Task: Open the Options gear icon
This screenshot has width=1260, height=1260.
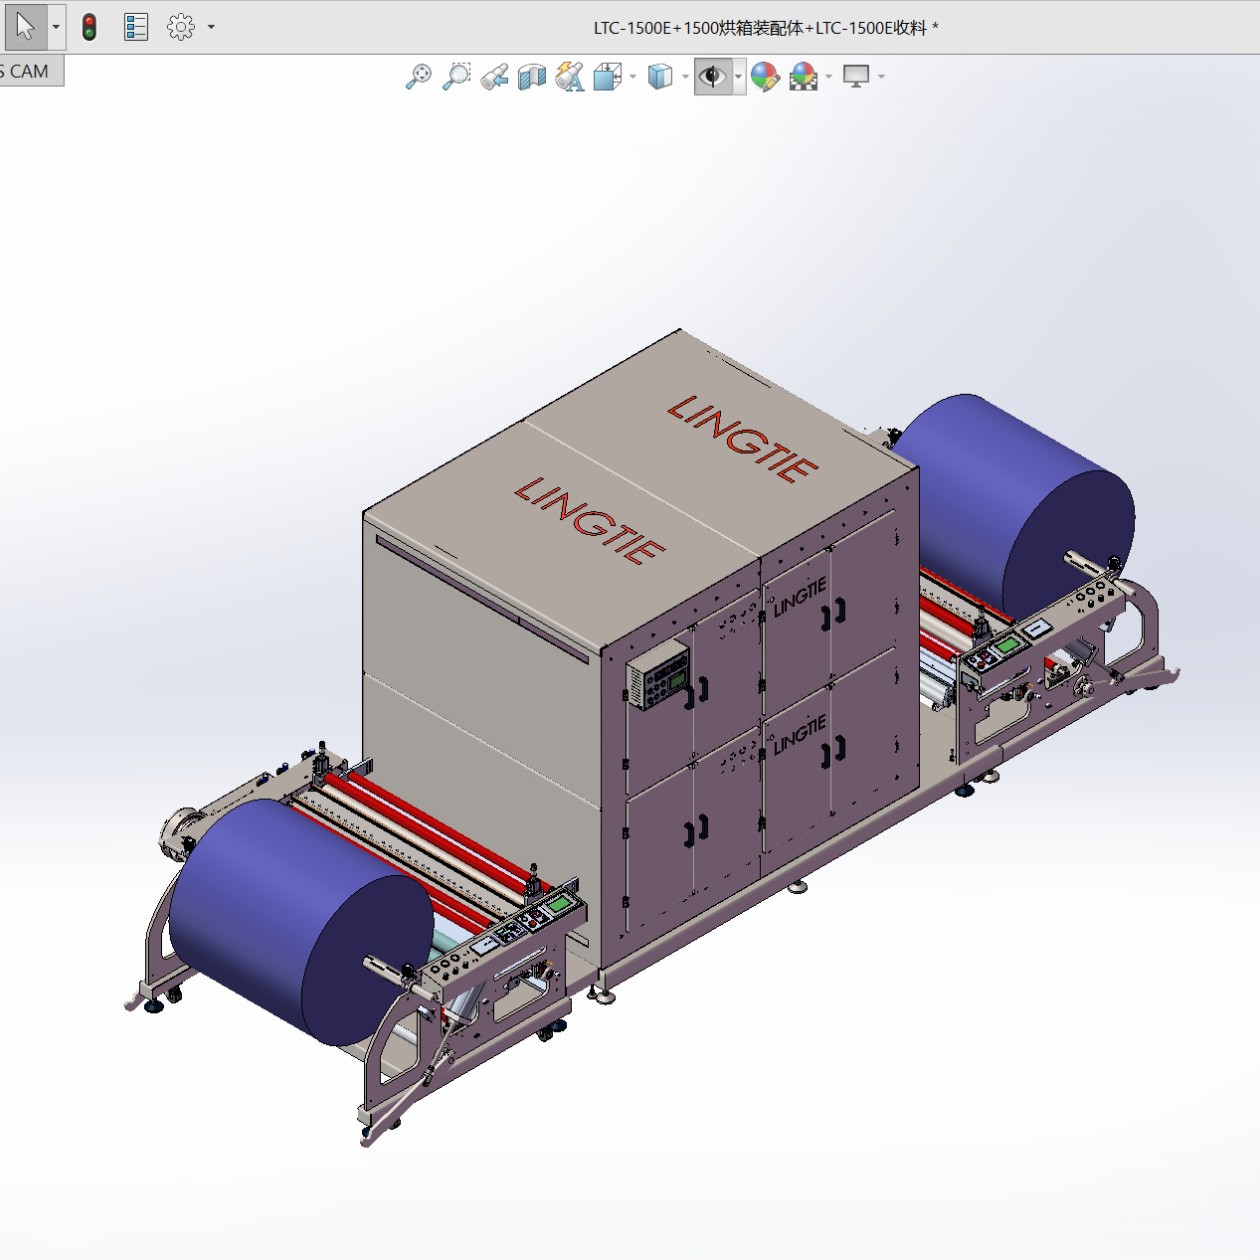Action: 181,27
